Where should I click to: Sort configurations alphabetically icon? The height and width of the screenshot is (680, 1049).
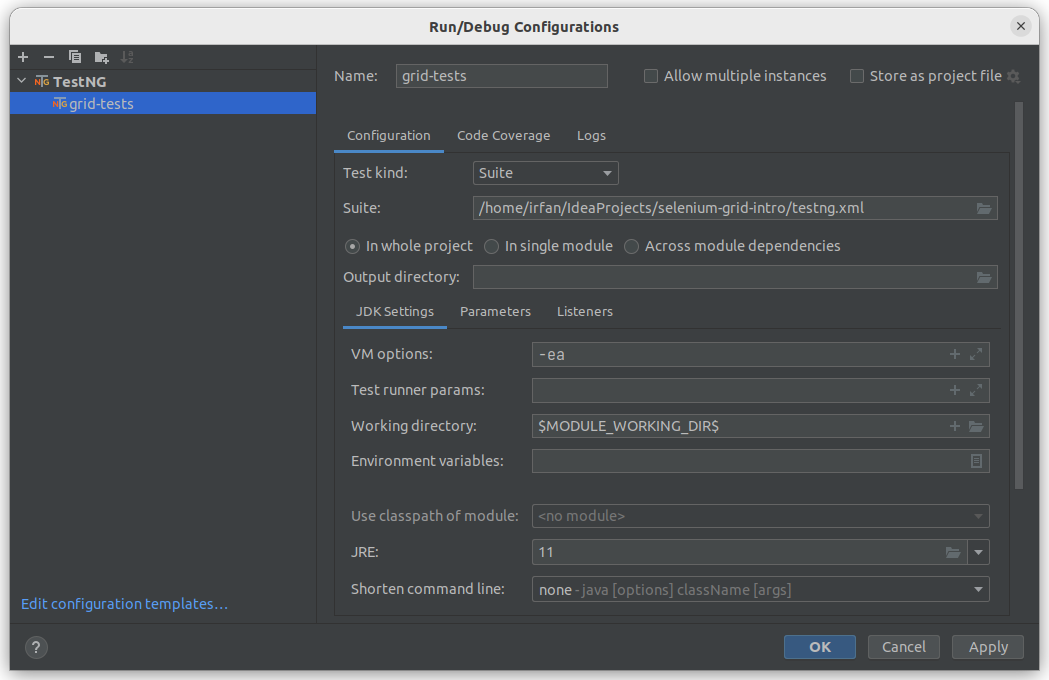coord(127,58)
